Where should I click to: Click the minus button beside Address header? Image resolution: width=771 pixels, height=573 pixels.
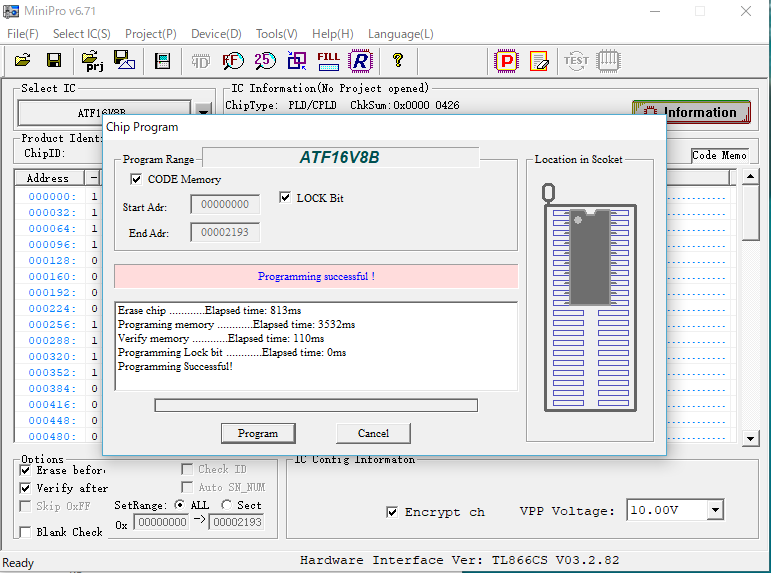93,178
